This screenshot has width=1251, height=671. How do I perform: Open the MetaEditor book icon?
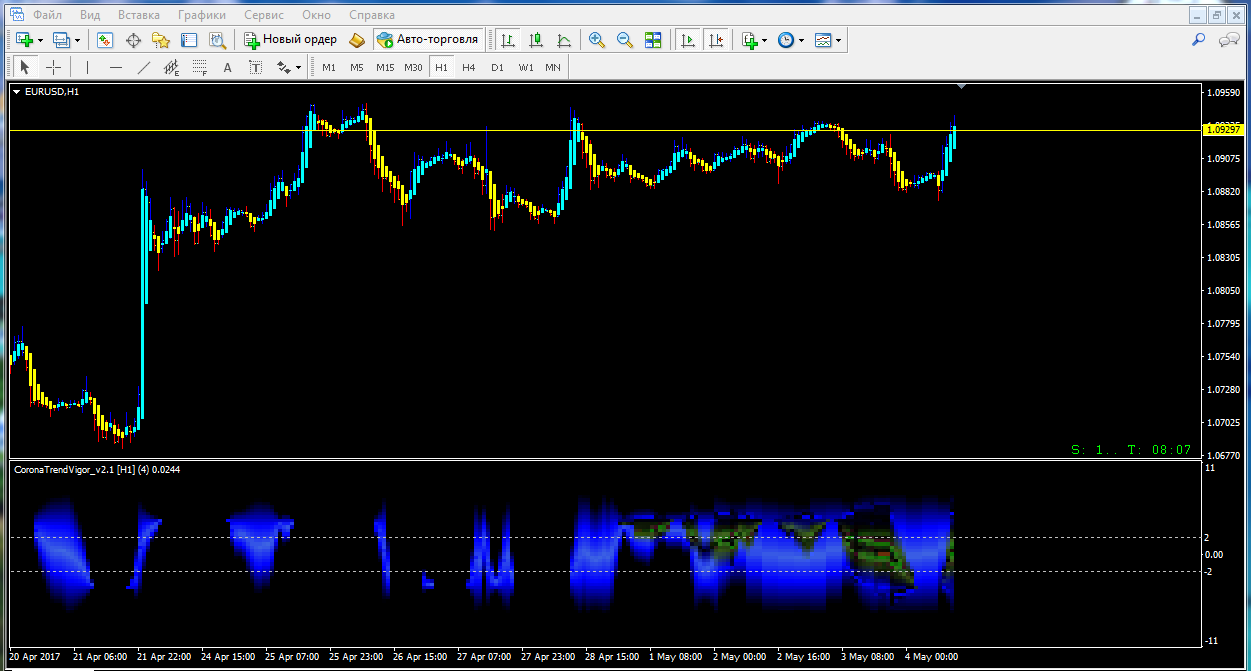coord(357,40)
